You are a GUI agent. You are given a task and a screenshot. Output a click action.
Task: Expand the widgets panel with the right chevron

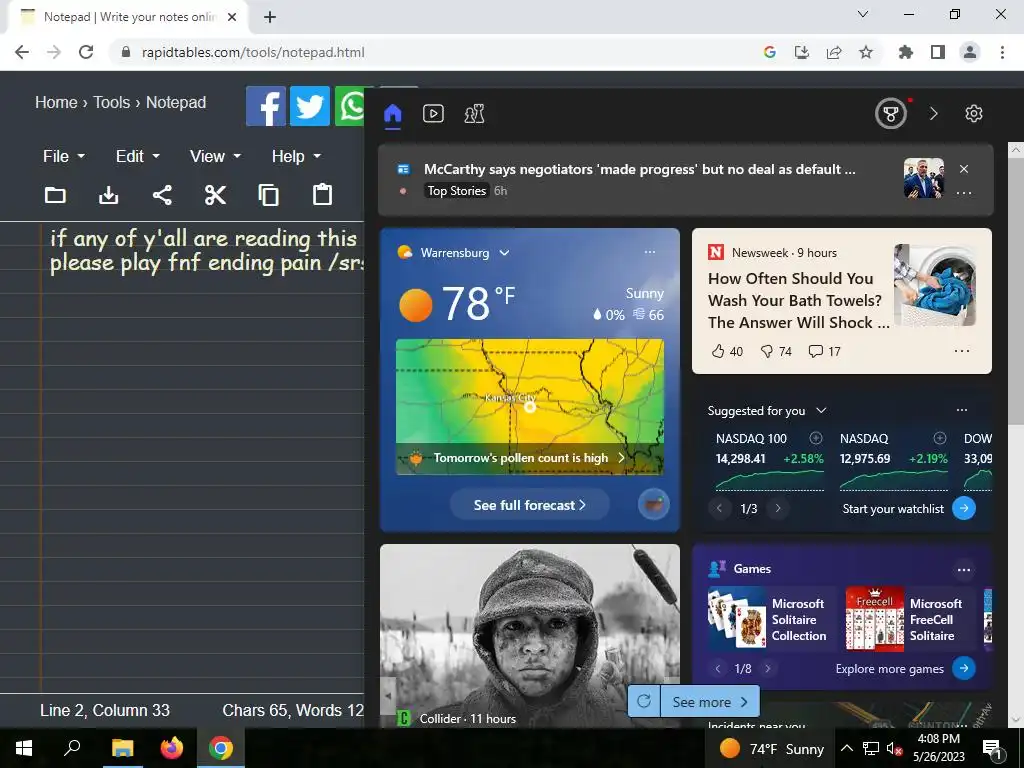[933, 114]
